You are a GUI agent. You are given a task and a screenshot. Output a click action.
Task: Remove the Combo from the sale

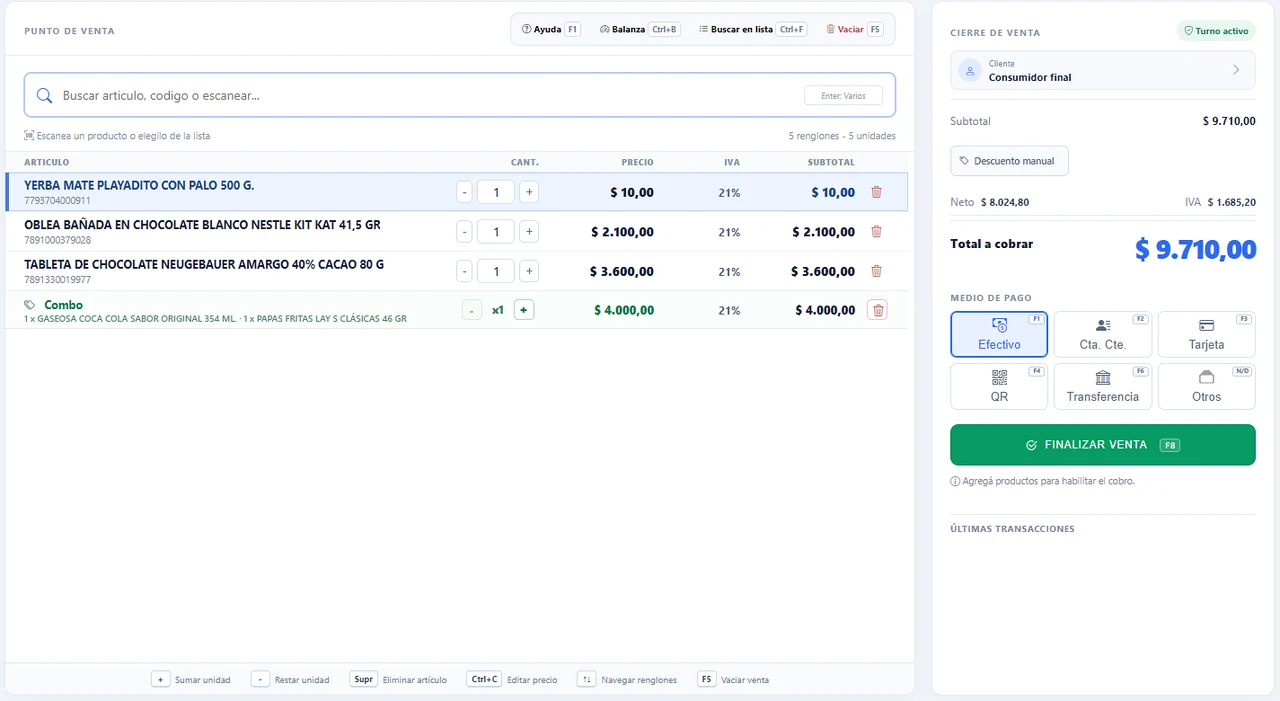pyautogui.click(x=878, y=310)
